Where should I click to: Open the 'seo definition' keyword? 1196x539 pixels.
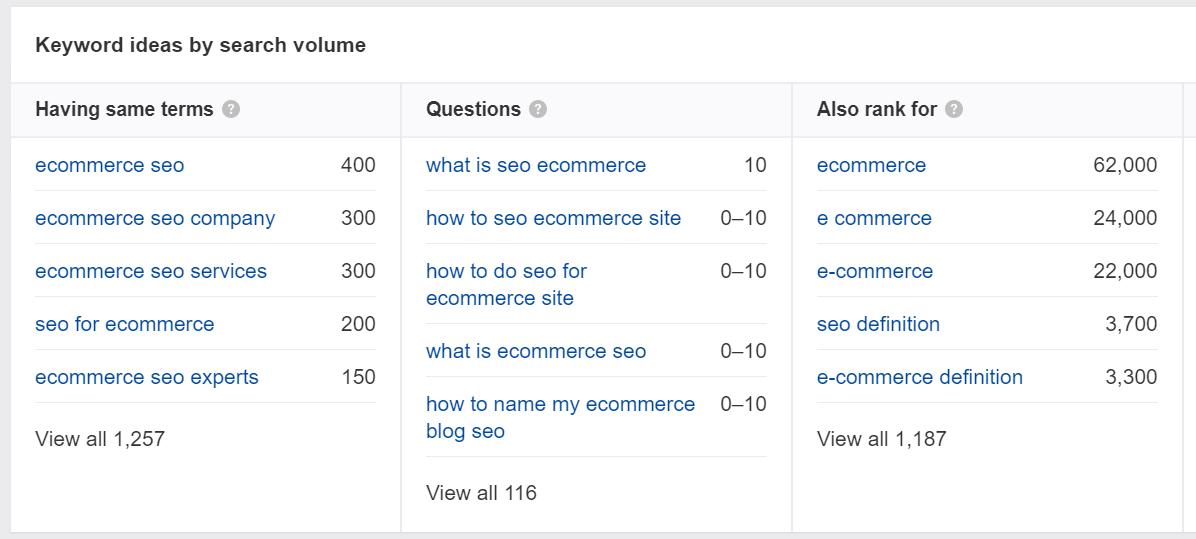click(x=878, y=324)
